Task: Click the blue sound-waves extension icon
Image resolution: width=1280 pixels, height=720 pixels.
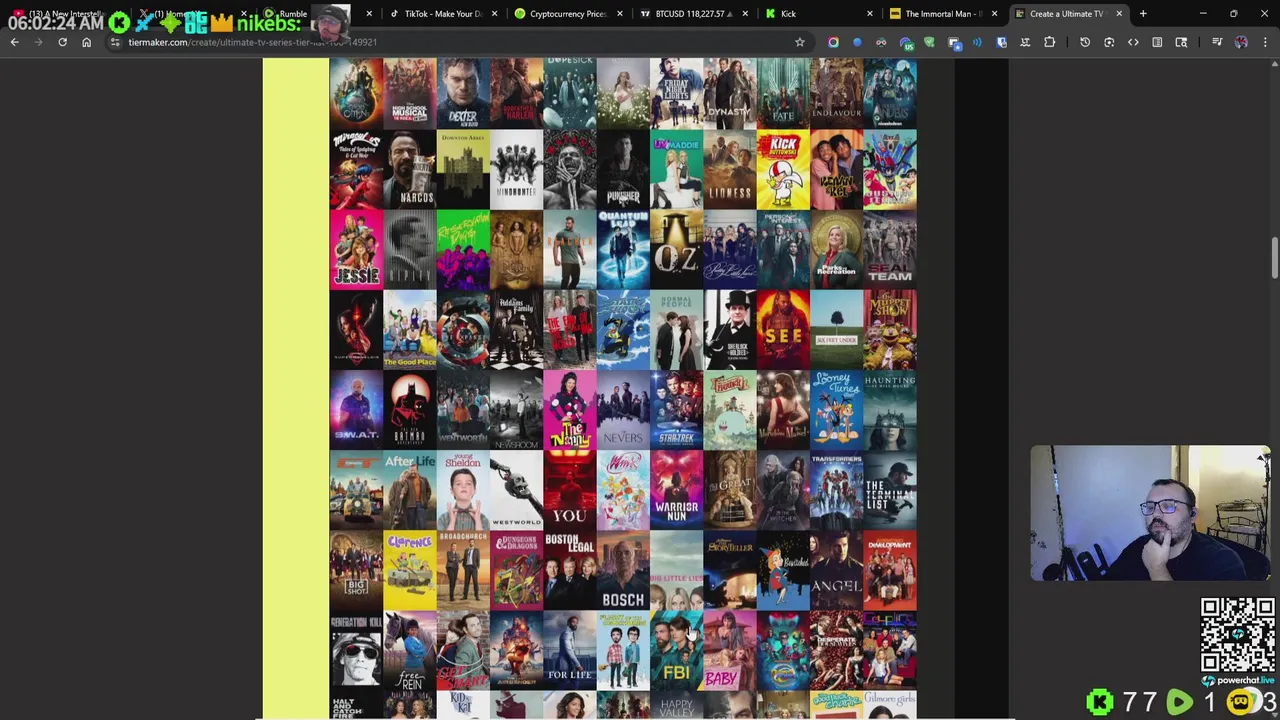Action: point(977,42)
